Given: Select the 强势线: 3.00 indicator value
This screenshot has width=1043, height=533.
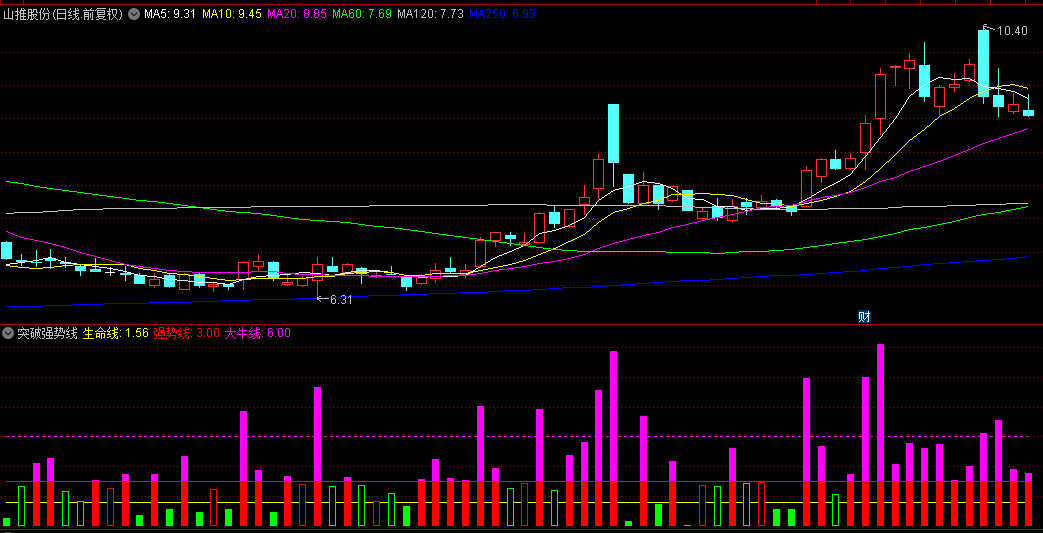Looking at the screenshot, I should pos(186,333).
